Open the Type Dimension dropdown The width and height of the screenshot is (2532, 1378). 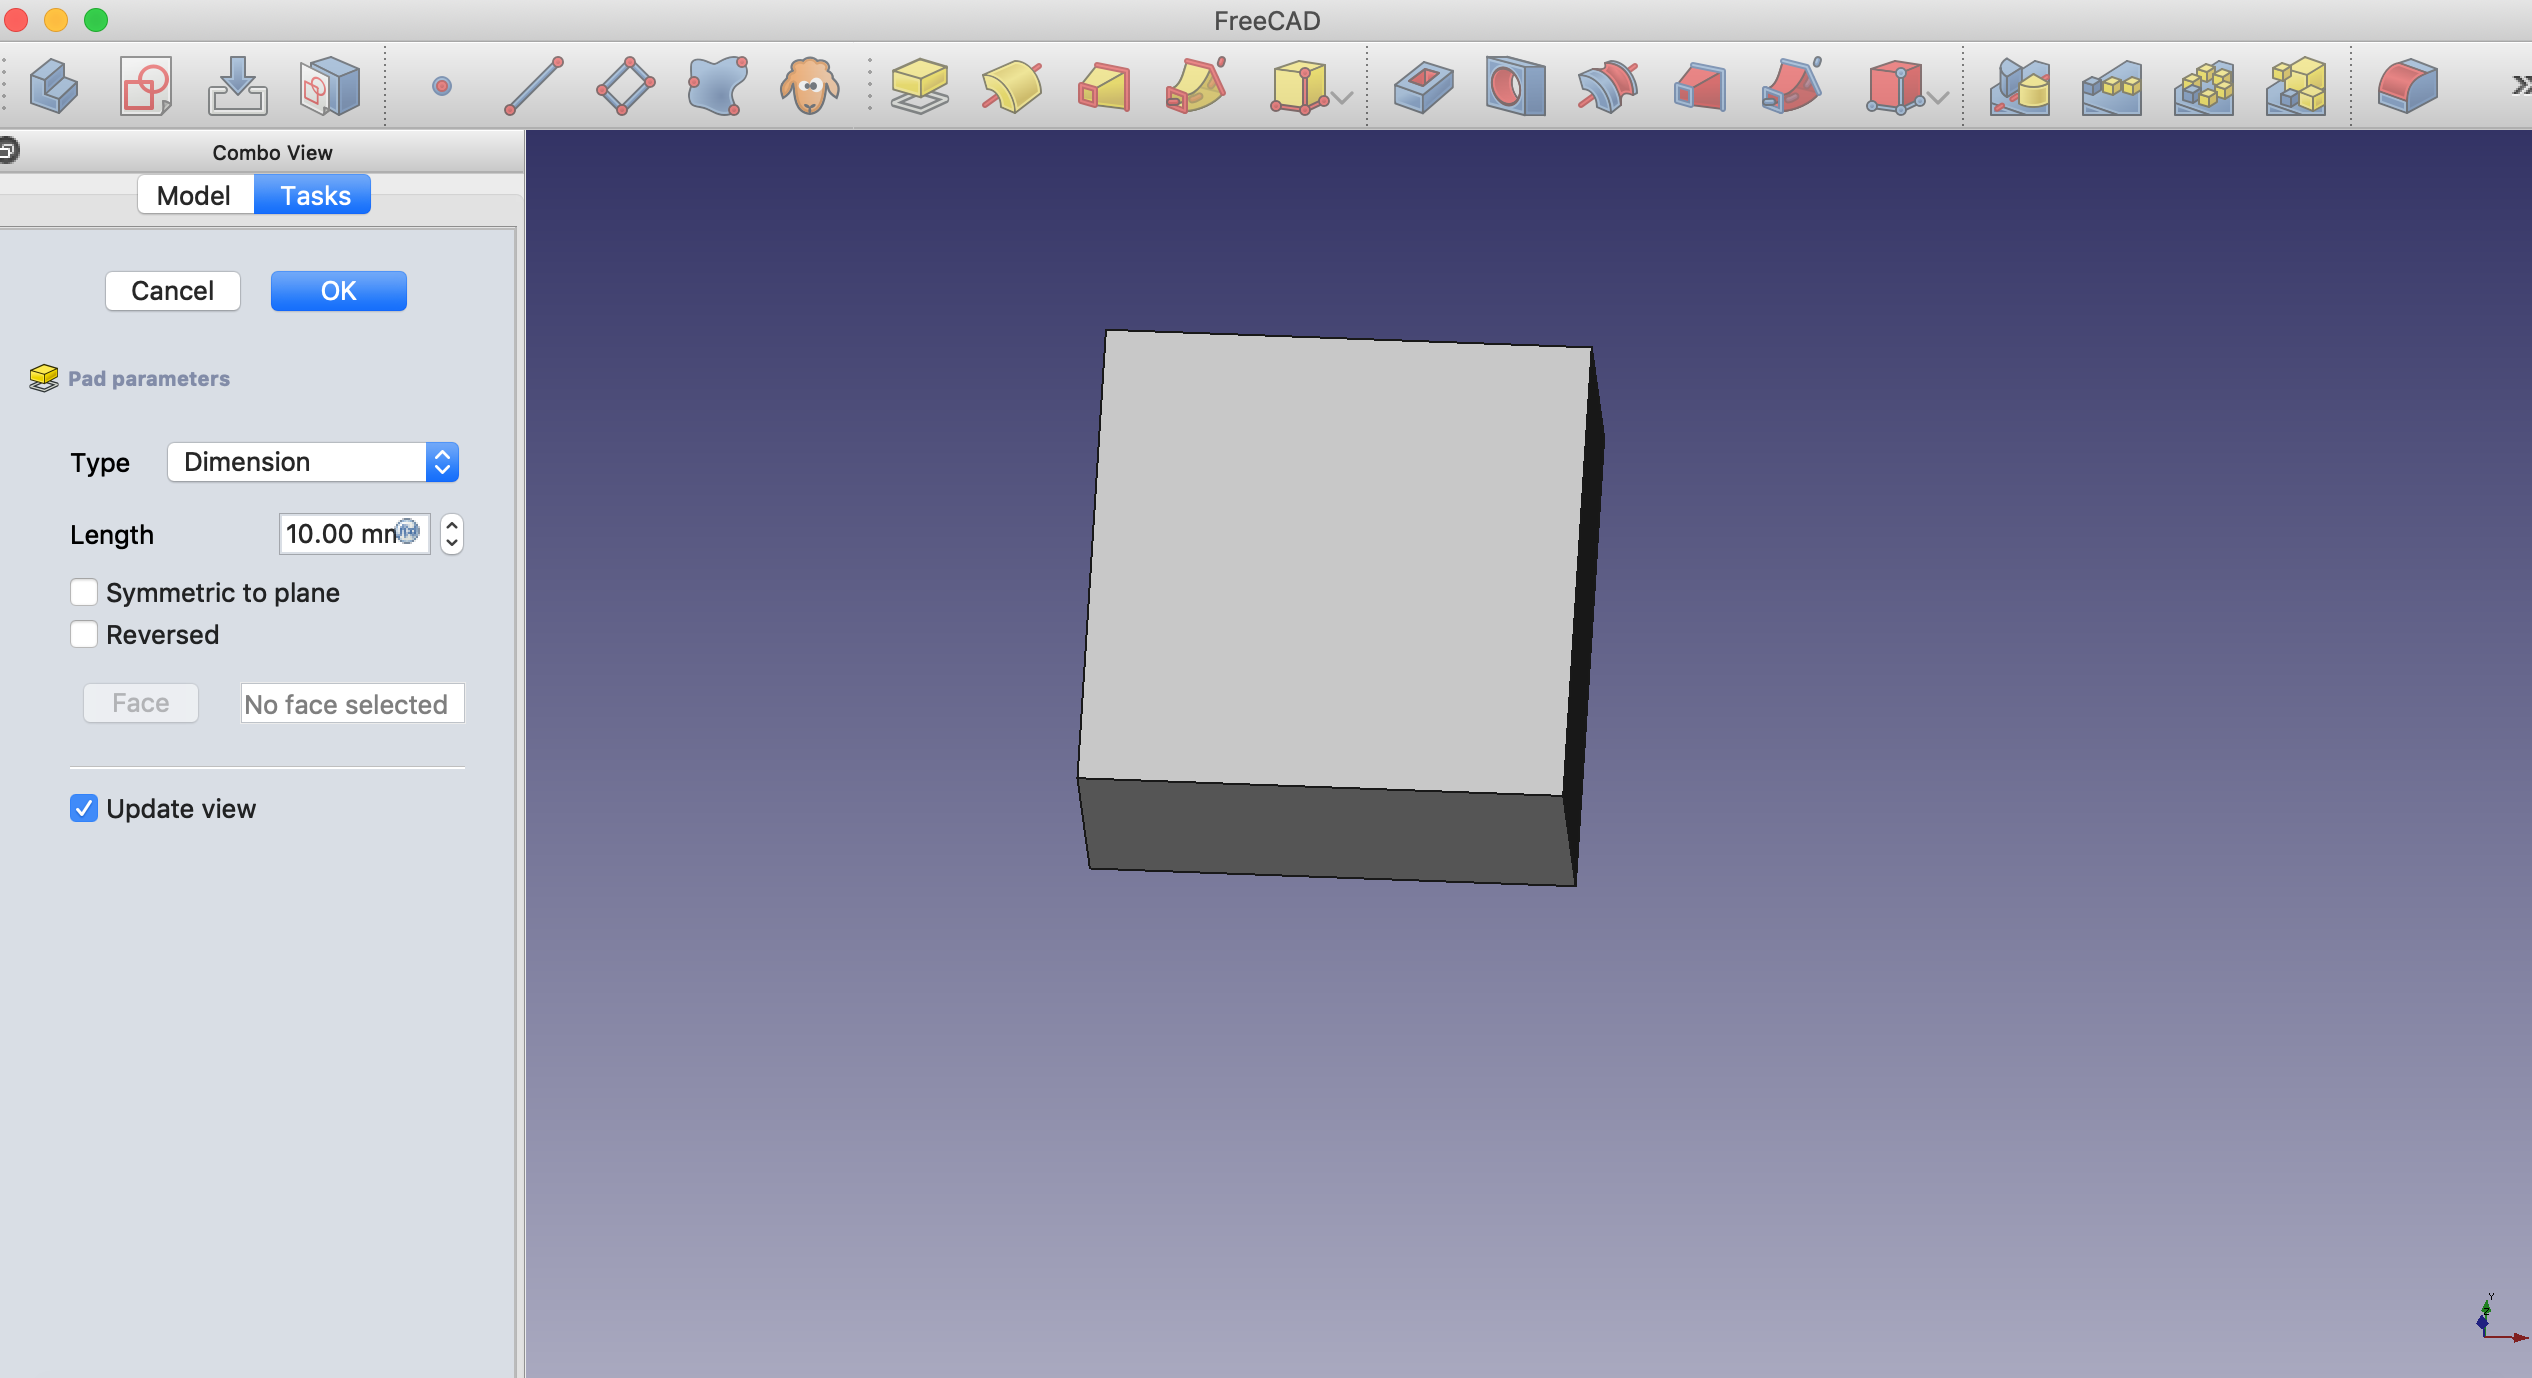pyautogui.click(x=313, y=462)
